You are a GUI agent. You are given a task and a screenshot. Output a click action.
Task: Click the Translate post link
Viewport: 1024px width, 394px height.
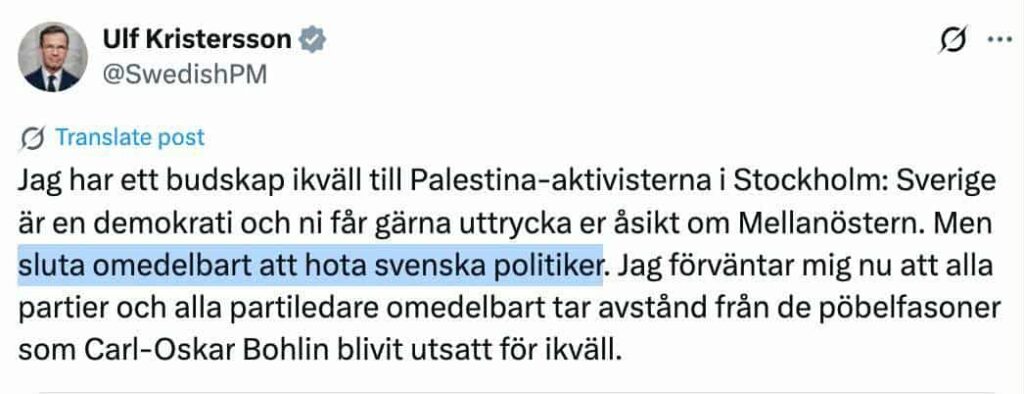point(130,137)
